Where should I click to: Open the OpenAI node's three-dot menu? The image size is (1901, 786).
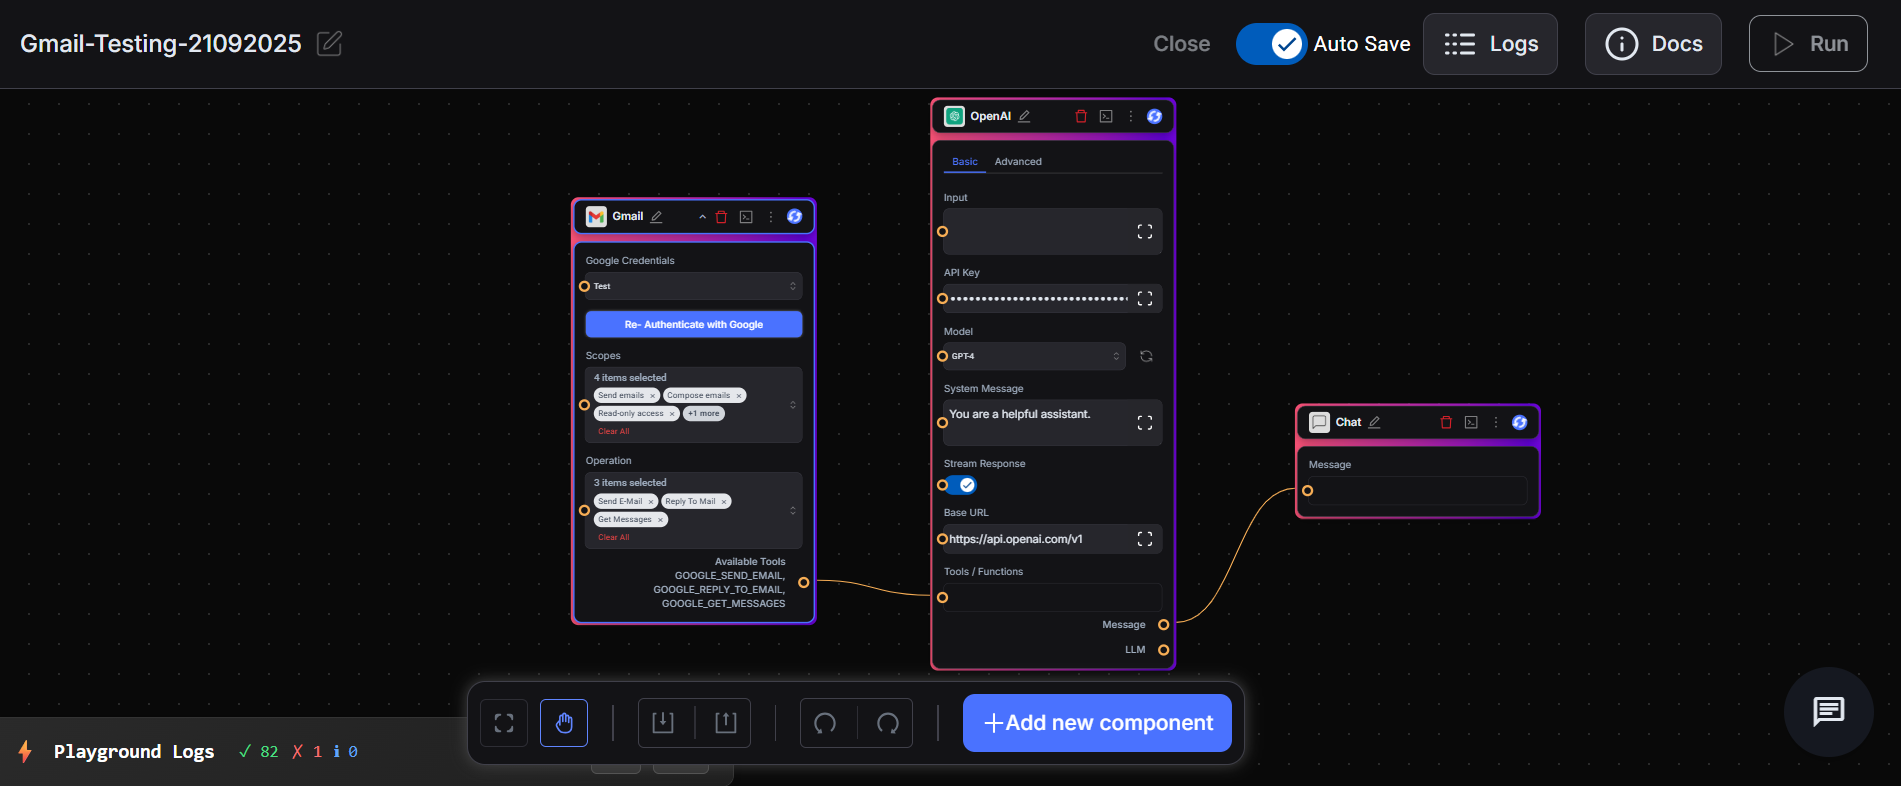coord(1131,117)
